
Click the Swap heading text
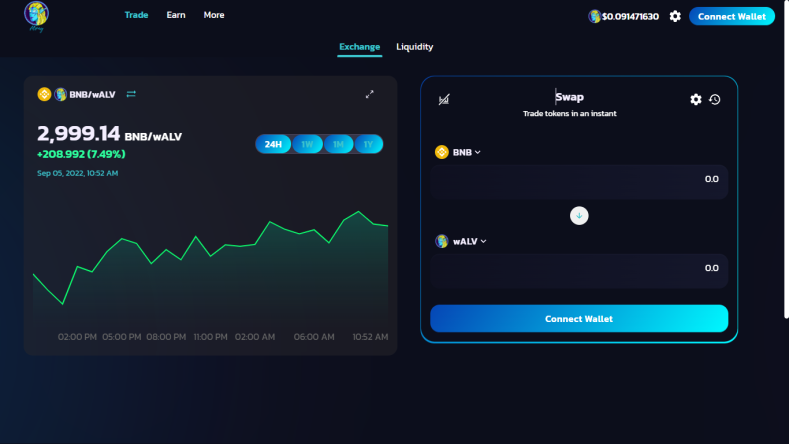click(x=569, y=97)
